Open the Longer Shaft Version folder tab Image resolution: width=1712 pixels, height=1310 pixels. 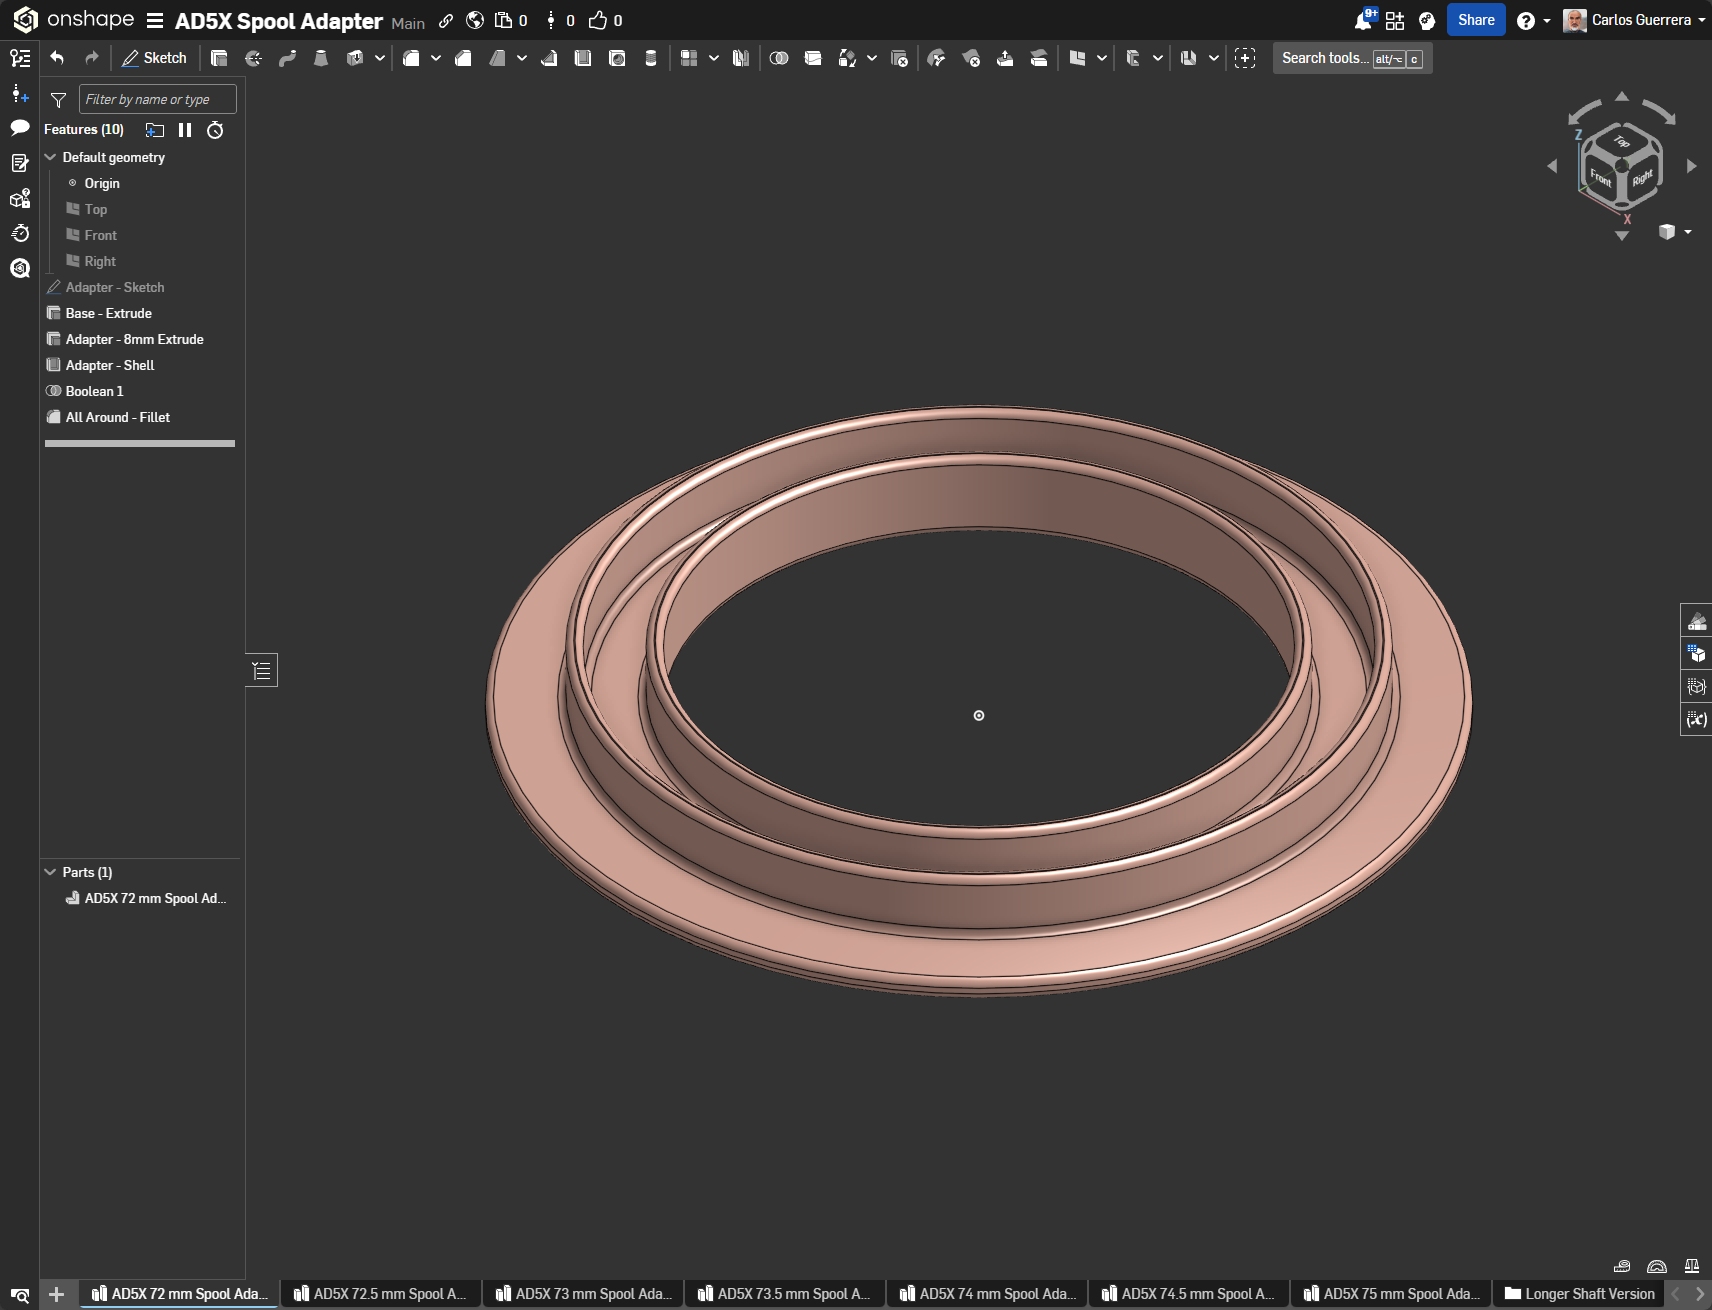click(x=1580, y=1294)
